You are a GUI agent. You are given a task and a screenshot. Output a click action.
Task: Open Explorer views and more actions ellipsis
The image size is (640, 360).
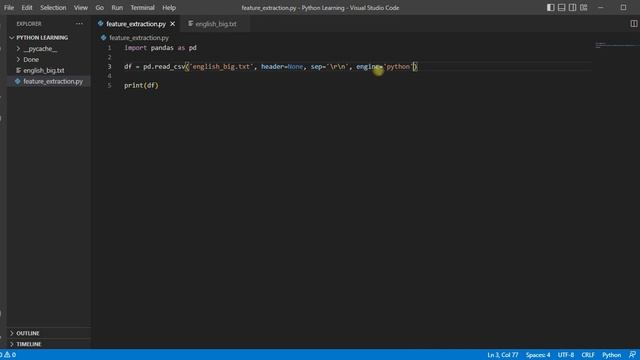pyautogui.click(x=79, y=24)
